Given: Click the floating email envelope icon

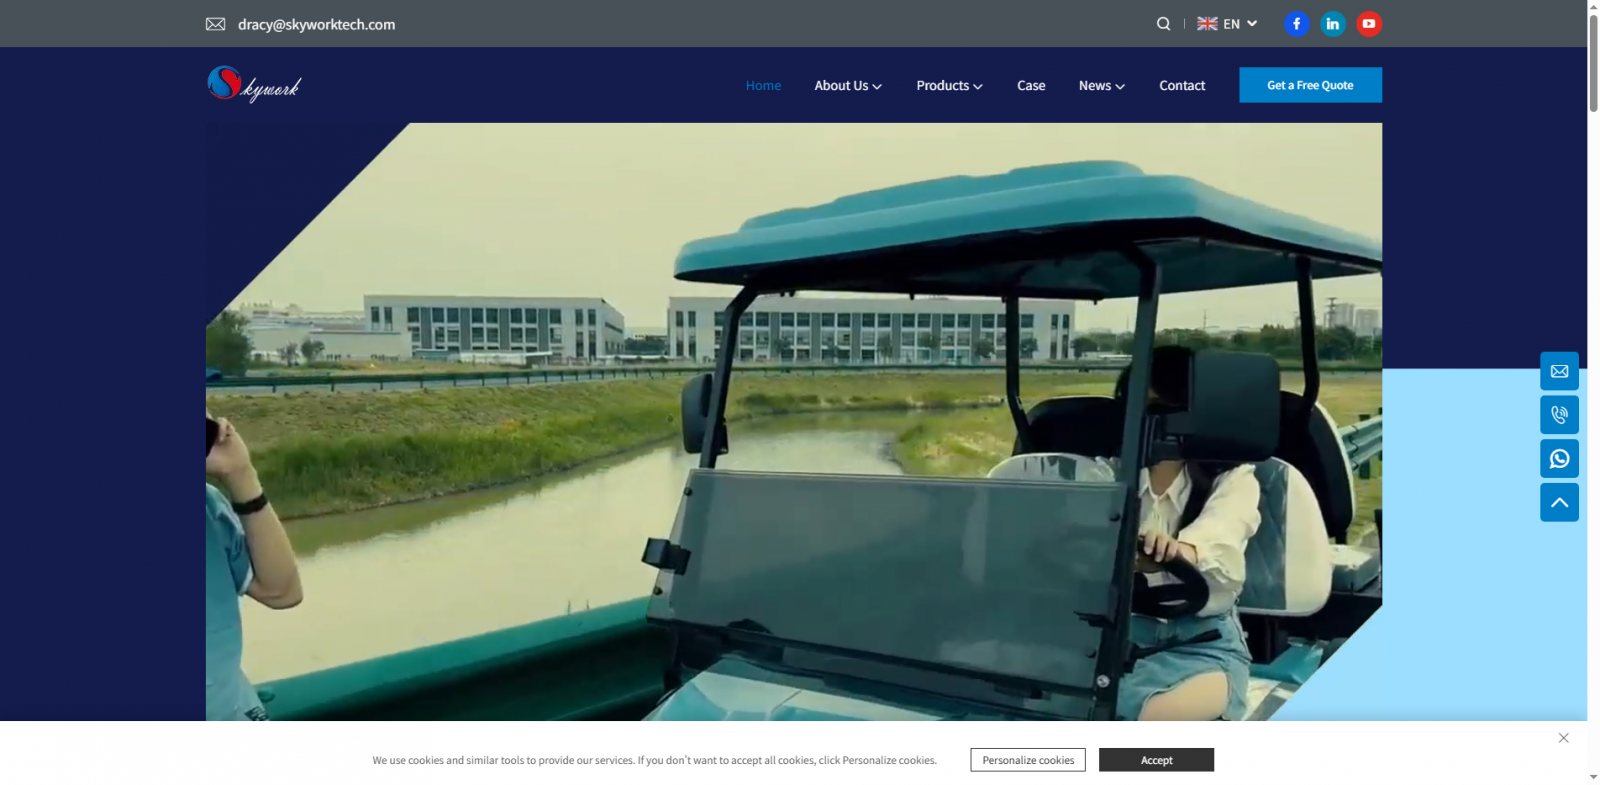Looking at the screenshot, I should click(x=1559, y=371).
